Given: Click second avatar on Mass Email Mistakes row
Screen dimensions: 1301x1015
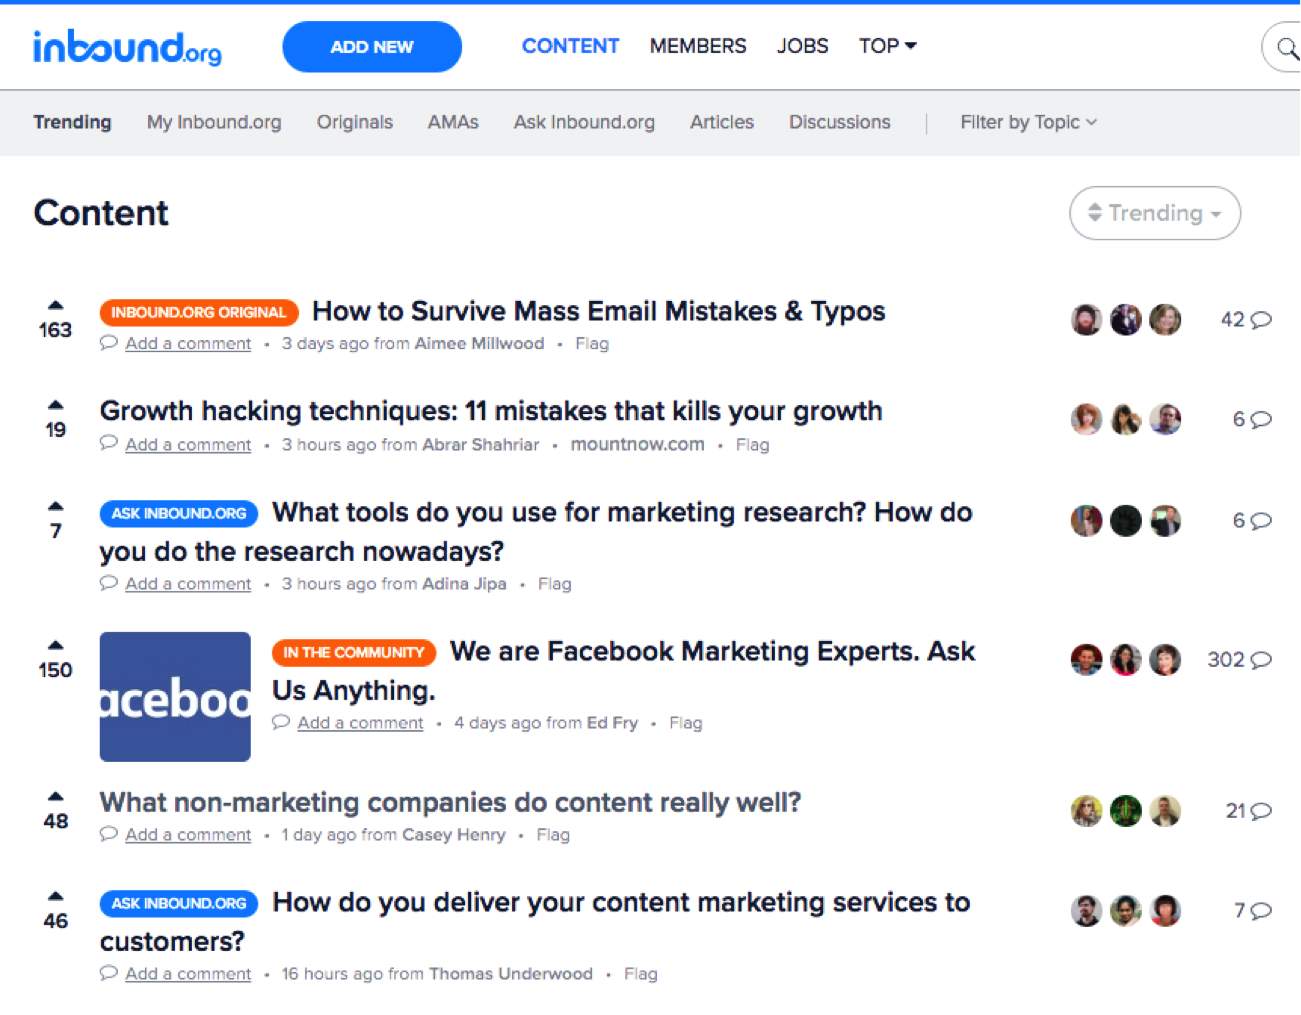Looking at the screenshot, I should (1126, 320).
